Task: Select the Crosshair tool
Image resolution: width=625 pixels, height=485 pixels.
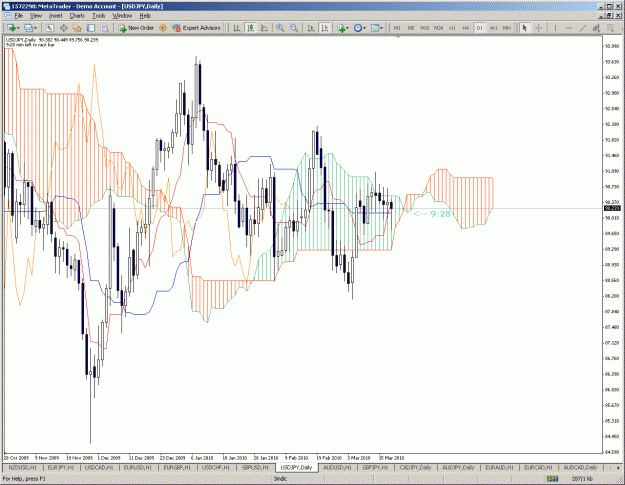Action: coord(539,28)
